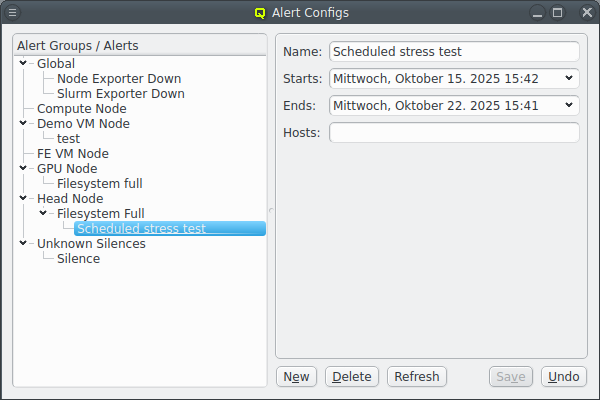The height and width of the screenshot is (400, 600).
Task: Click the Undo button
Action: point(564,377)
